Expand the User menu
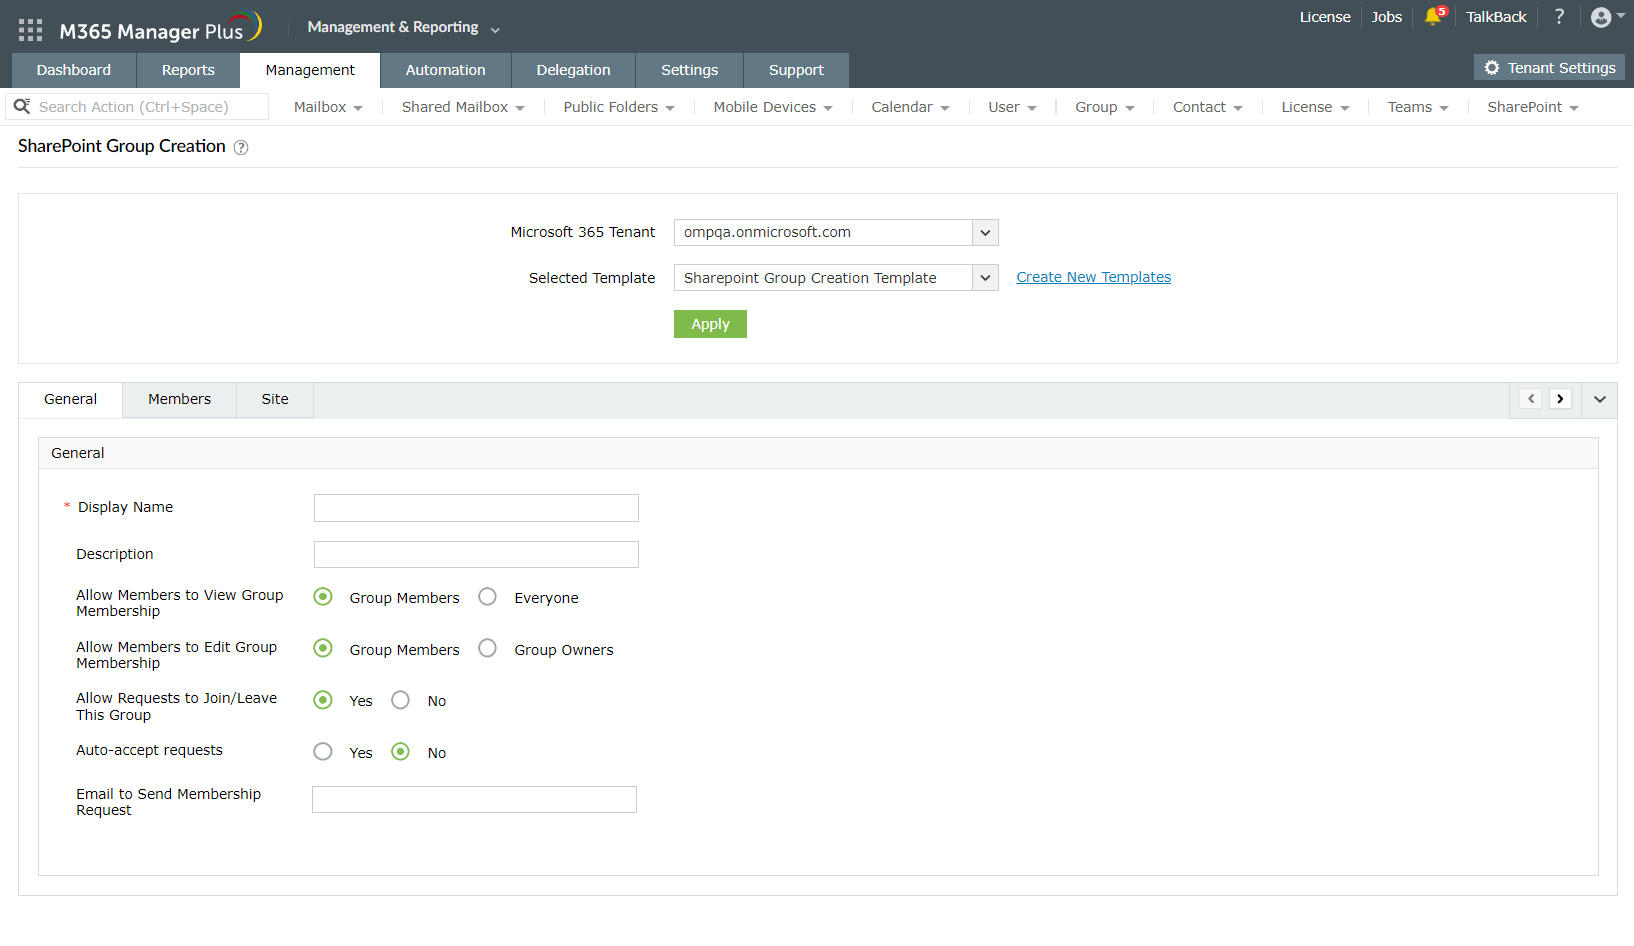This screenshot has height=946, width=1634. click(x=1012, y=107)
